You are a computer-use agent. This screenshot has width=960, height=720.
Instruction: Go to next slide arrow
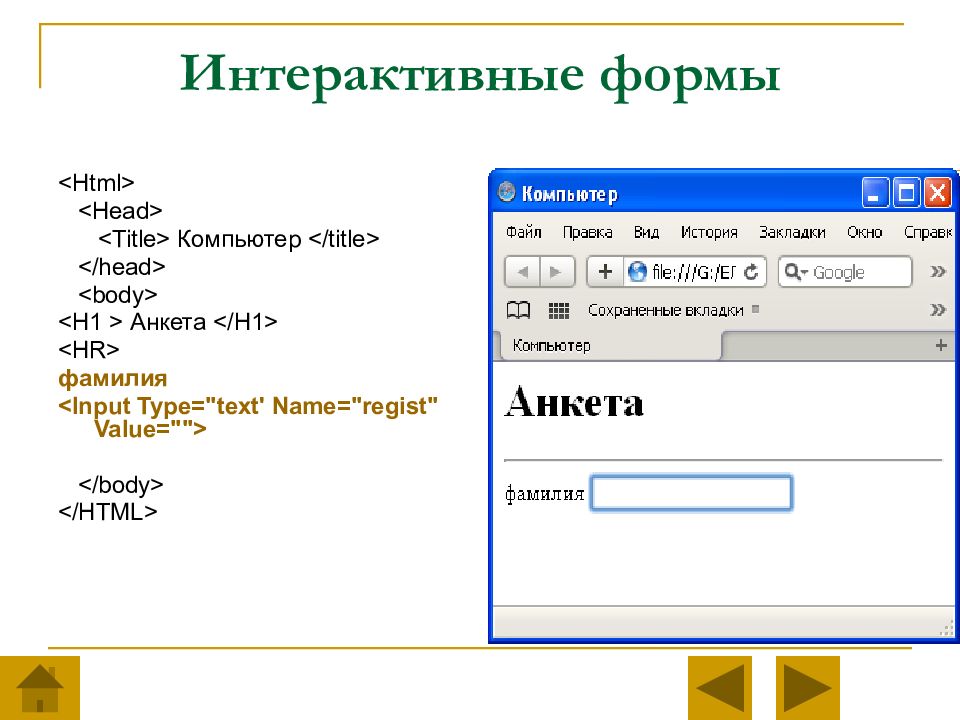808,688
